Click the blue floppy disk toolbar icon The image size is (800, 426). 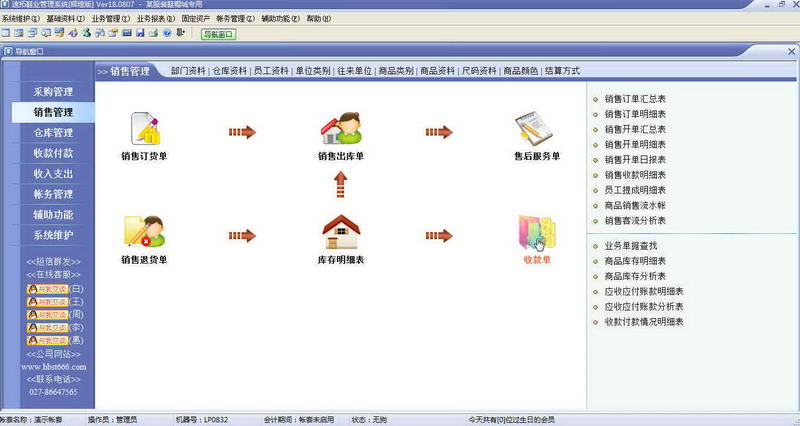point(140,33)
